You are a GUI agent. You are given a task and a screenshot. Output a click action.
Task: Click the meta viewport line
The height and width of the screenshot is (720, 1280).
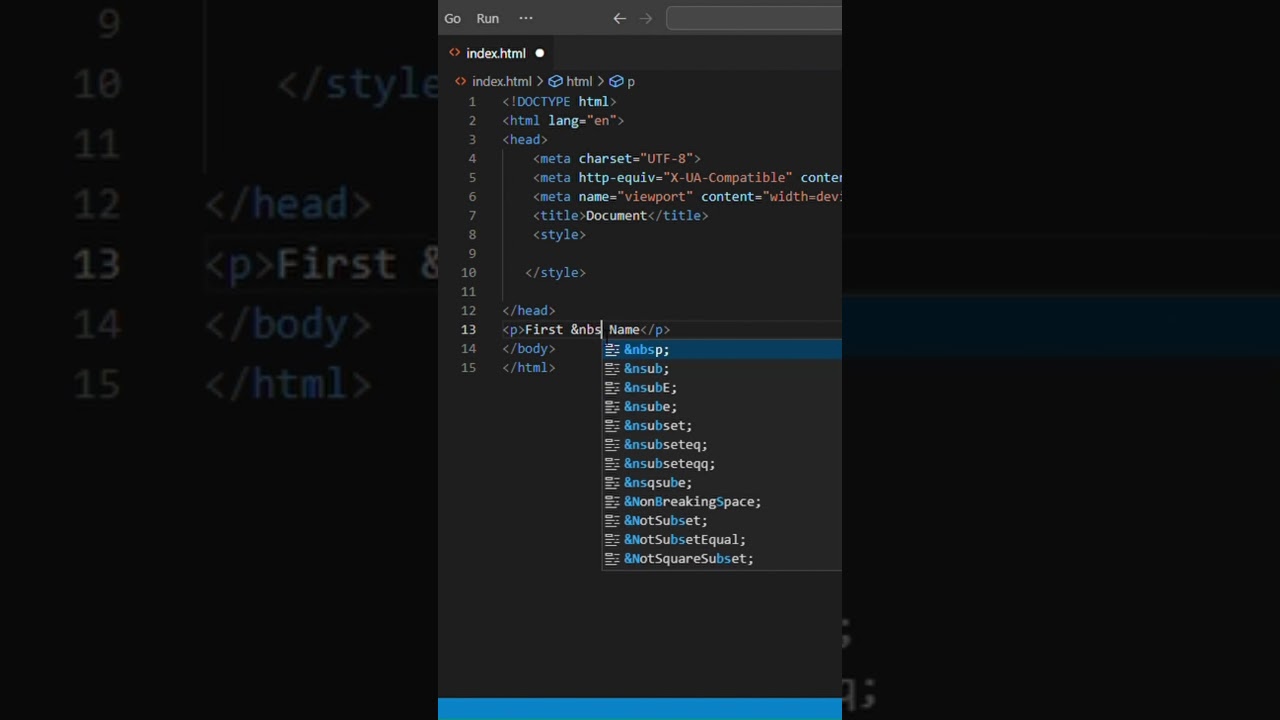point(687,196)
